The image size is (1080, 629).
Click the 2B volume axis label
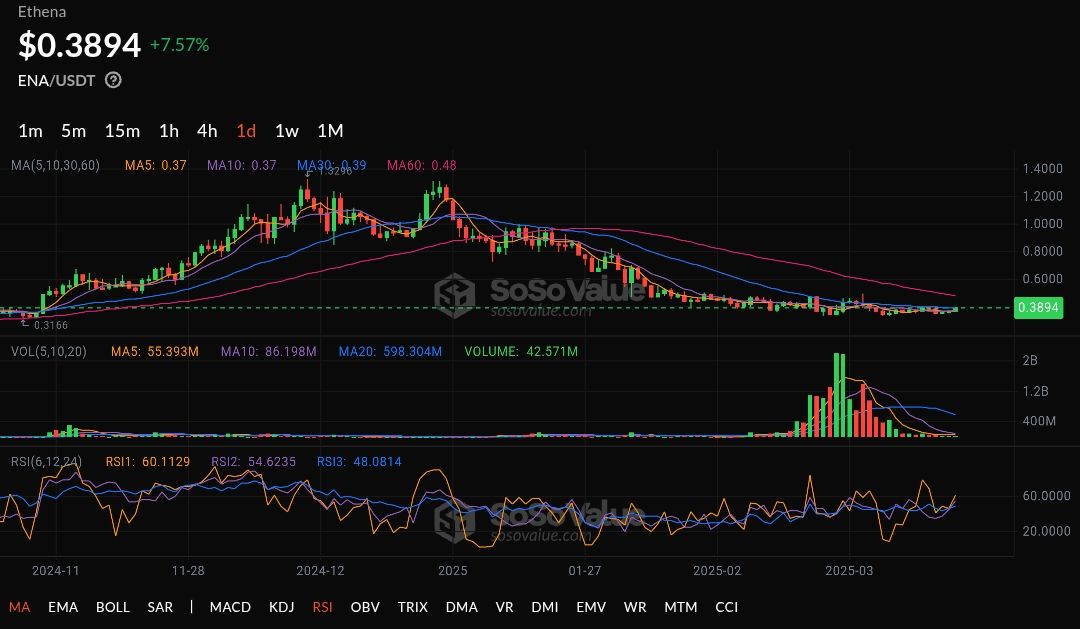point(1030,360)
